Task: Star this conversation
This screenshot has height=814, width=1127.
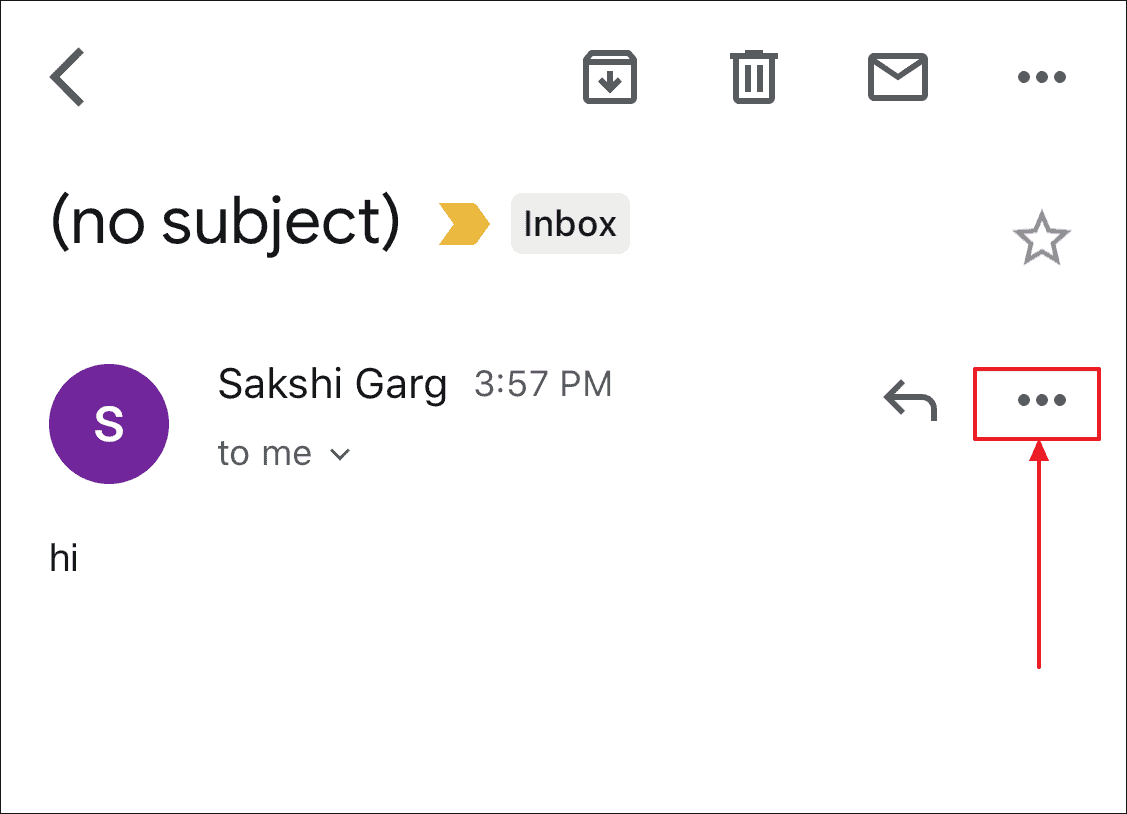Action: pyautogui.click(x=1041, y=237)
